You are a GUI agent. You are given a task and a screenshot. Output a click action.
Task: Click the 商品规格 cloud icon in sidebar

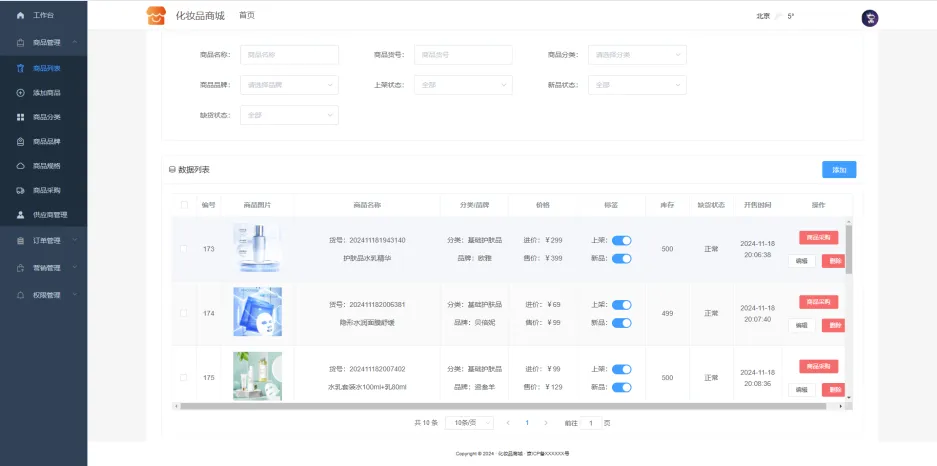(x=21, y=166)
